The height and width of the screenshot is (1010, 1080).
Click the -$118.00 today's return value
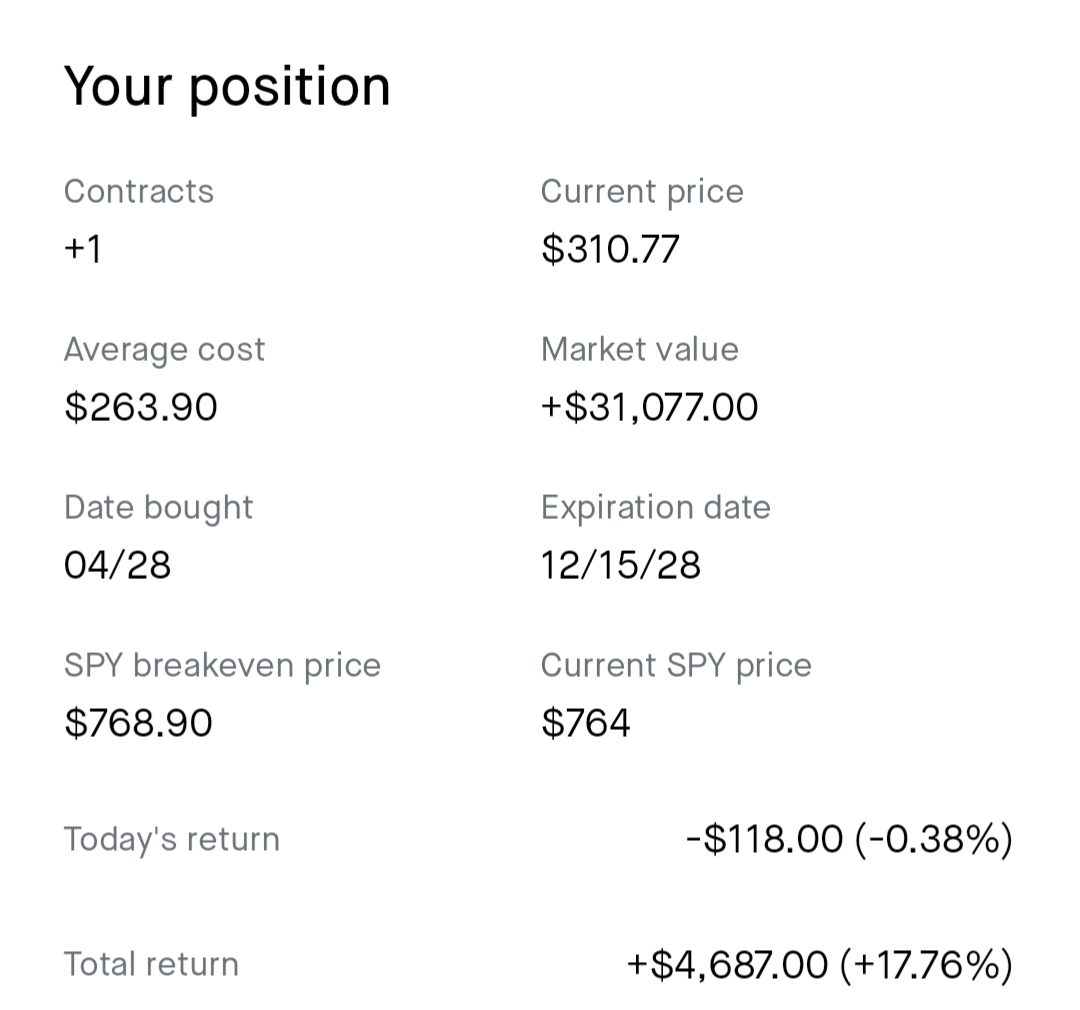765,839
